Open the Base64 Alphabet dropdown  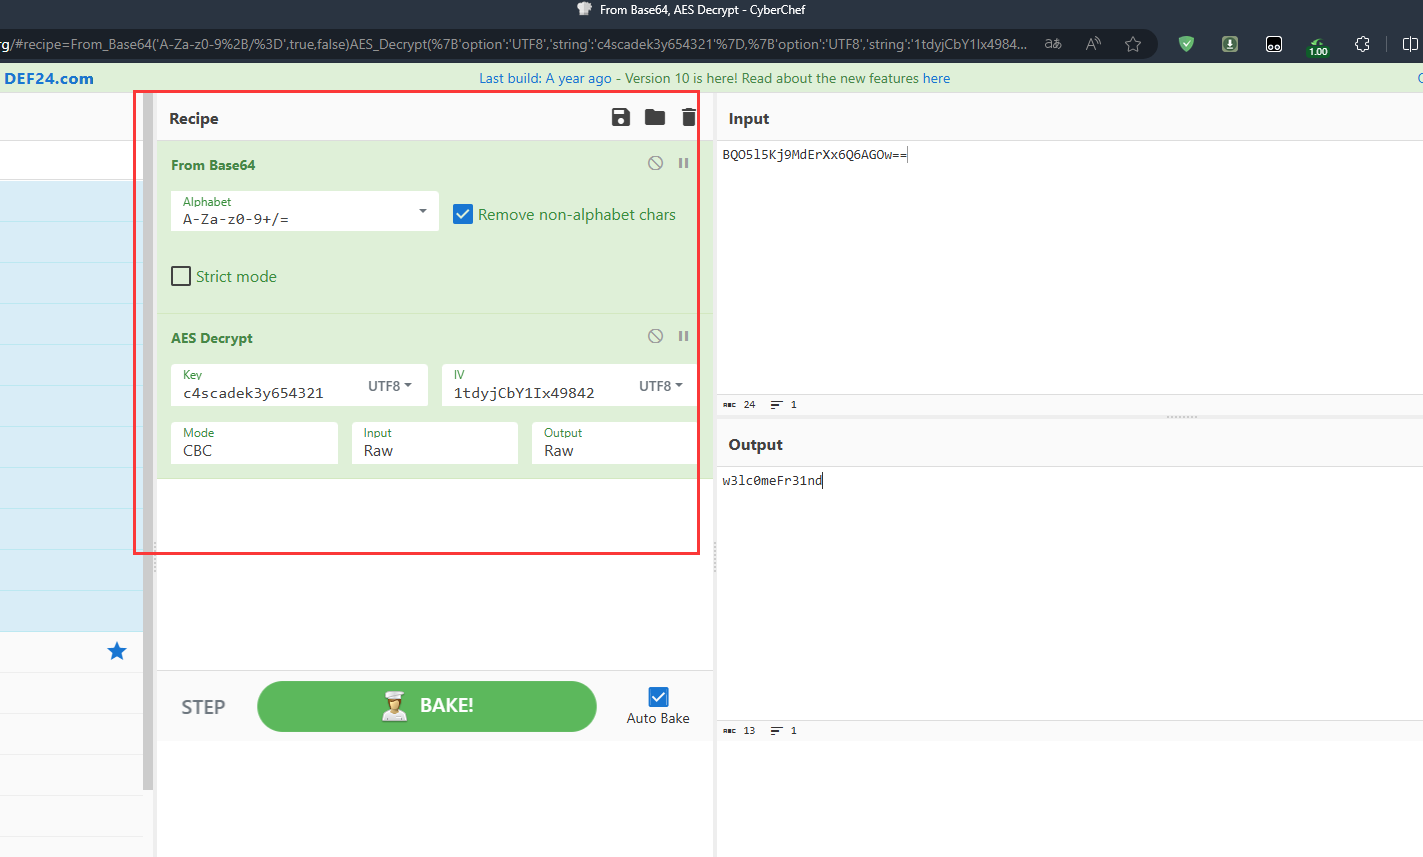(305, 211)
